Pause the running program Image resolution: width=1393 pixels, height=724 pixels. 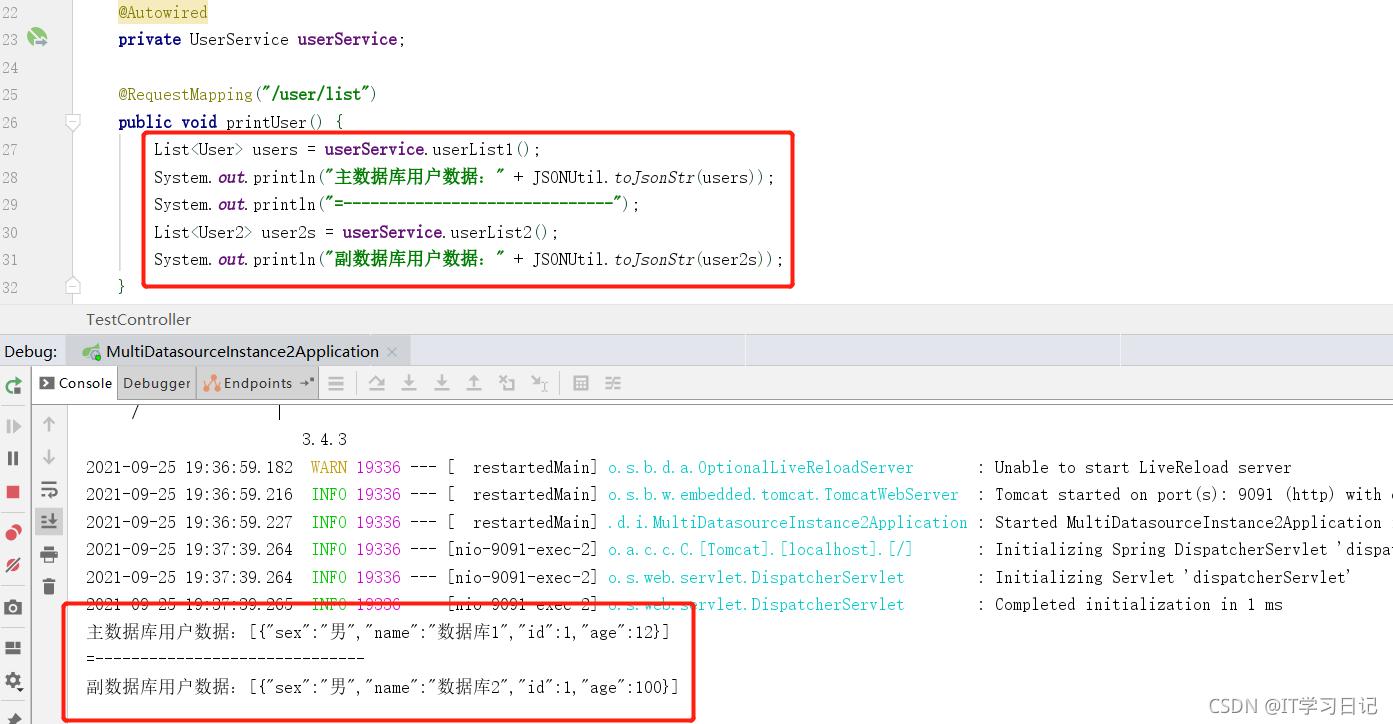(13, 458)
